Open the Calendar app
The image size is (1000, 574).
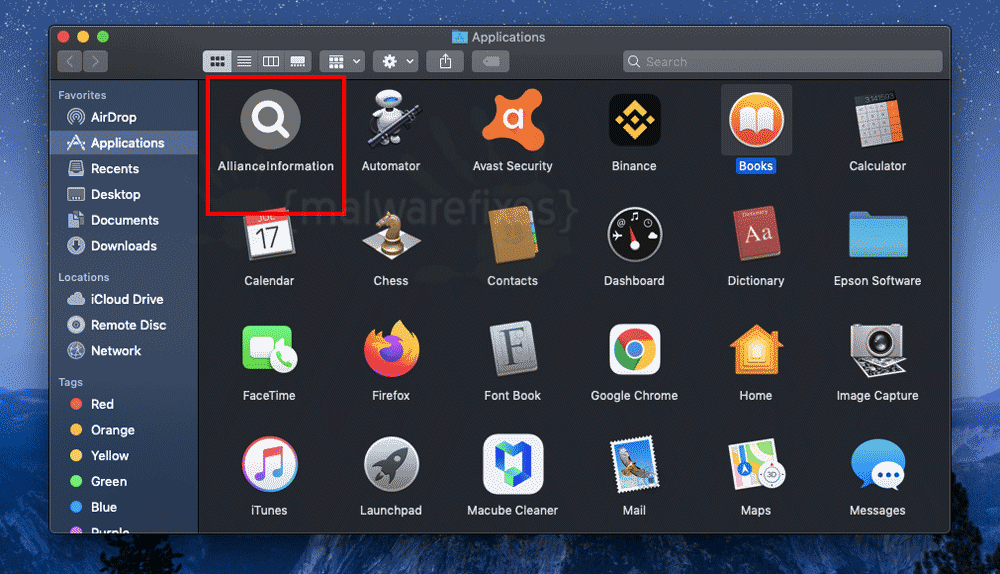(x=269, y=235)
